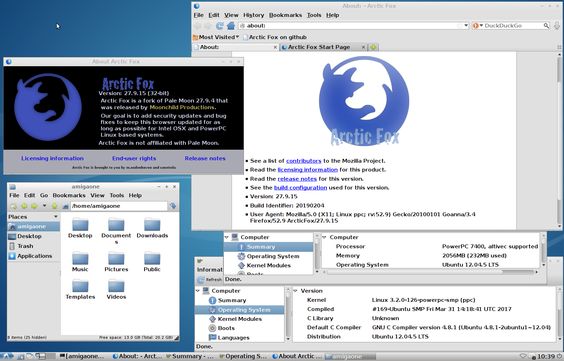This screenshot has width=564, height=361.
Task: Click 'Licensing information' in About Arctic Fox dialog
Action: (53, 158)
